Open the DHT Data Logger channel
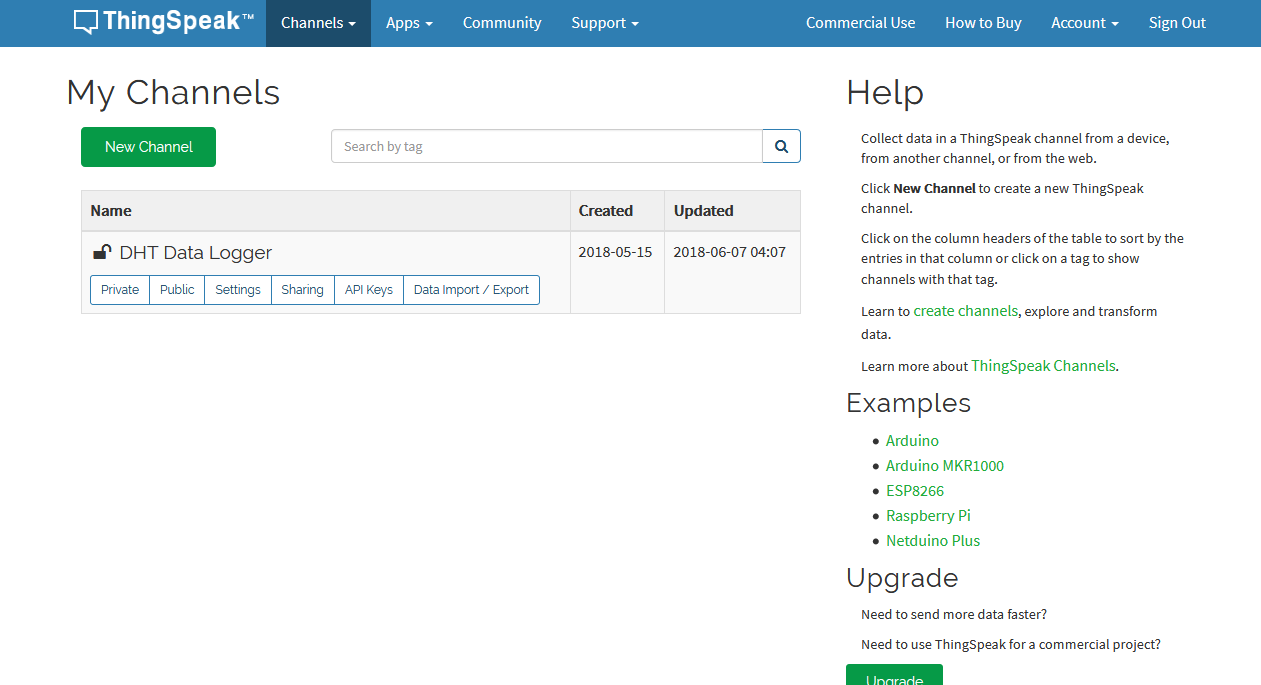 (x=195, y=253)
